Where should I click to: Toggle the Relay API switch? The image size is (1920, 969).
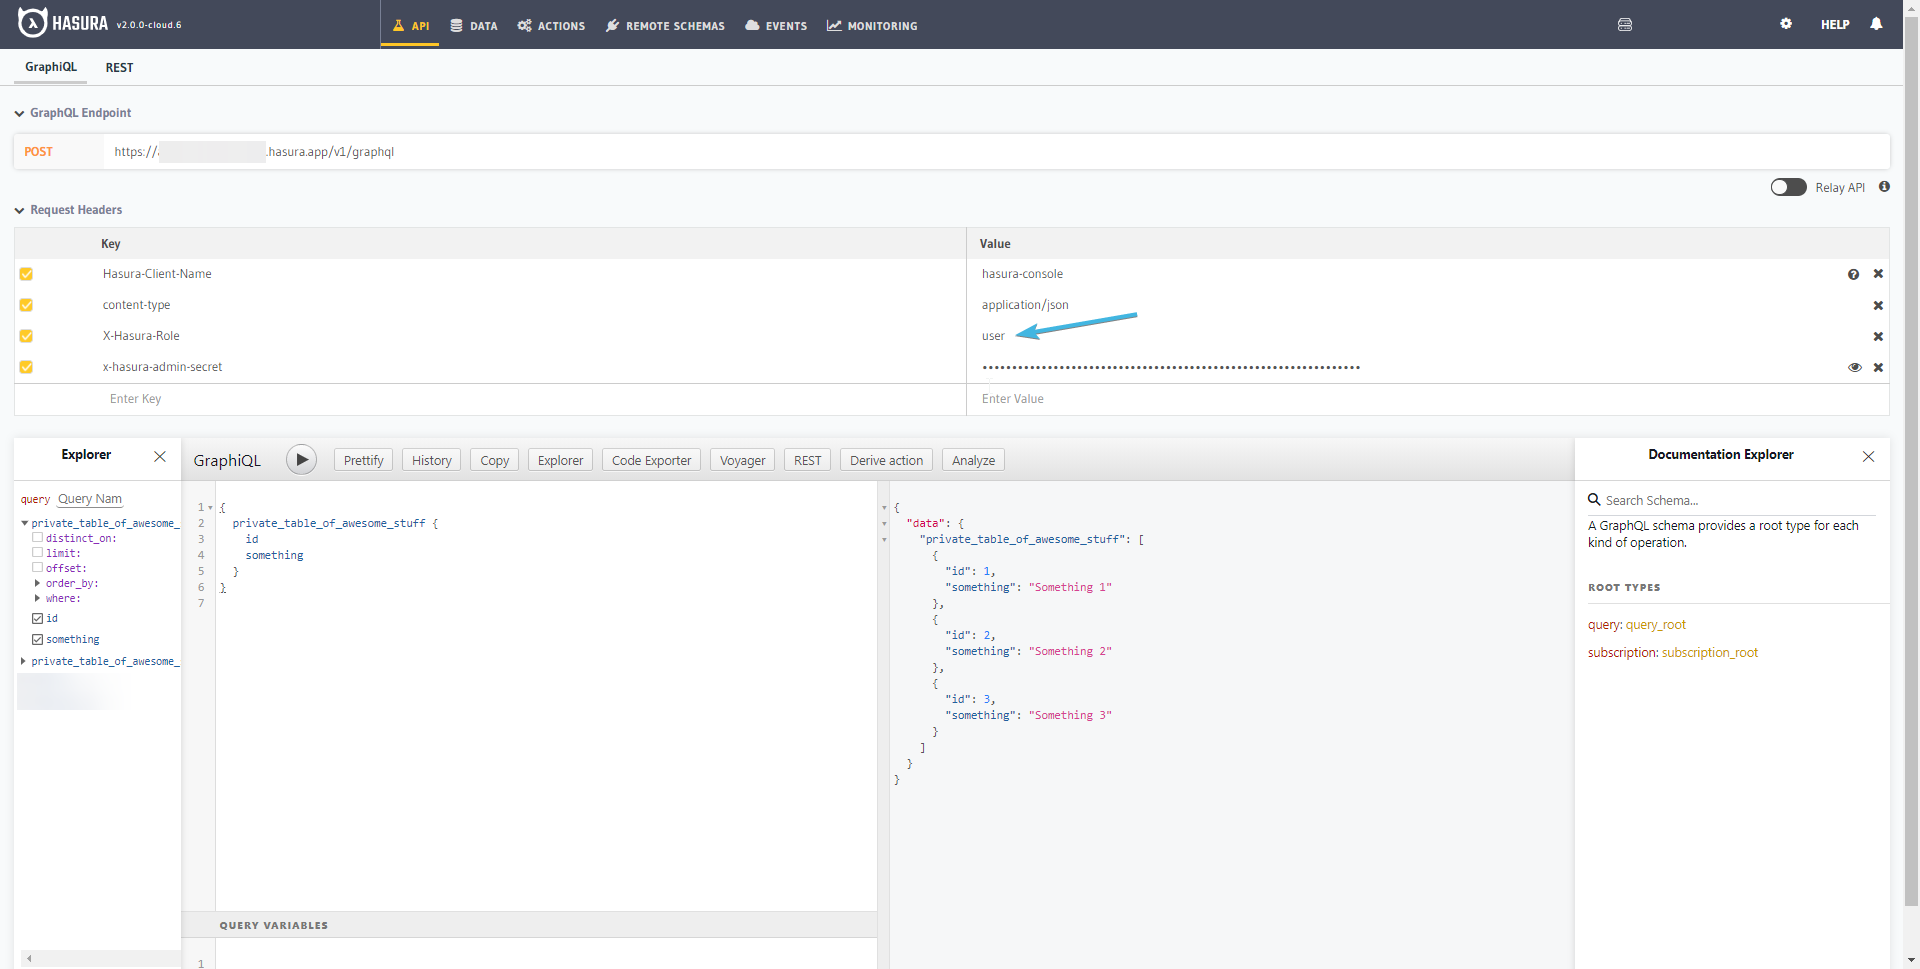pyautogui.click(x=1788, y=187)
